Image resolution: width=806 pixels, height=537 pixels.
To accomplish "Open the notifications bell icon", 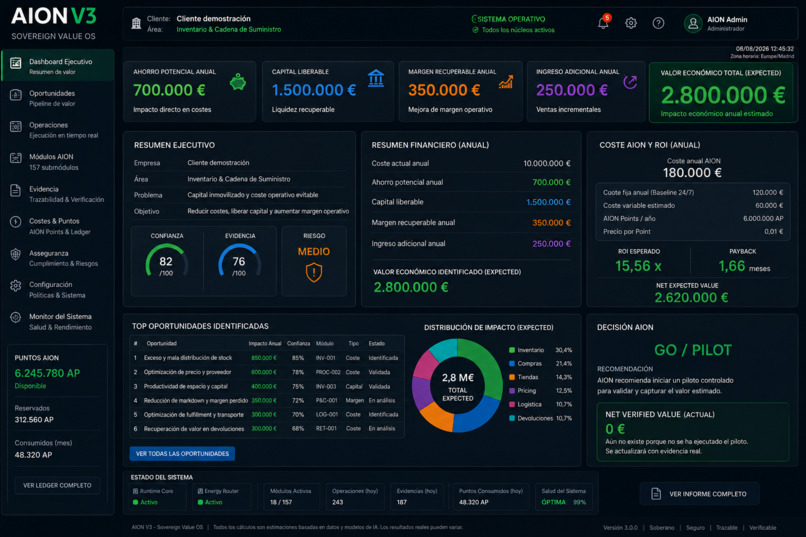I will coord(603,23).
